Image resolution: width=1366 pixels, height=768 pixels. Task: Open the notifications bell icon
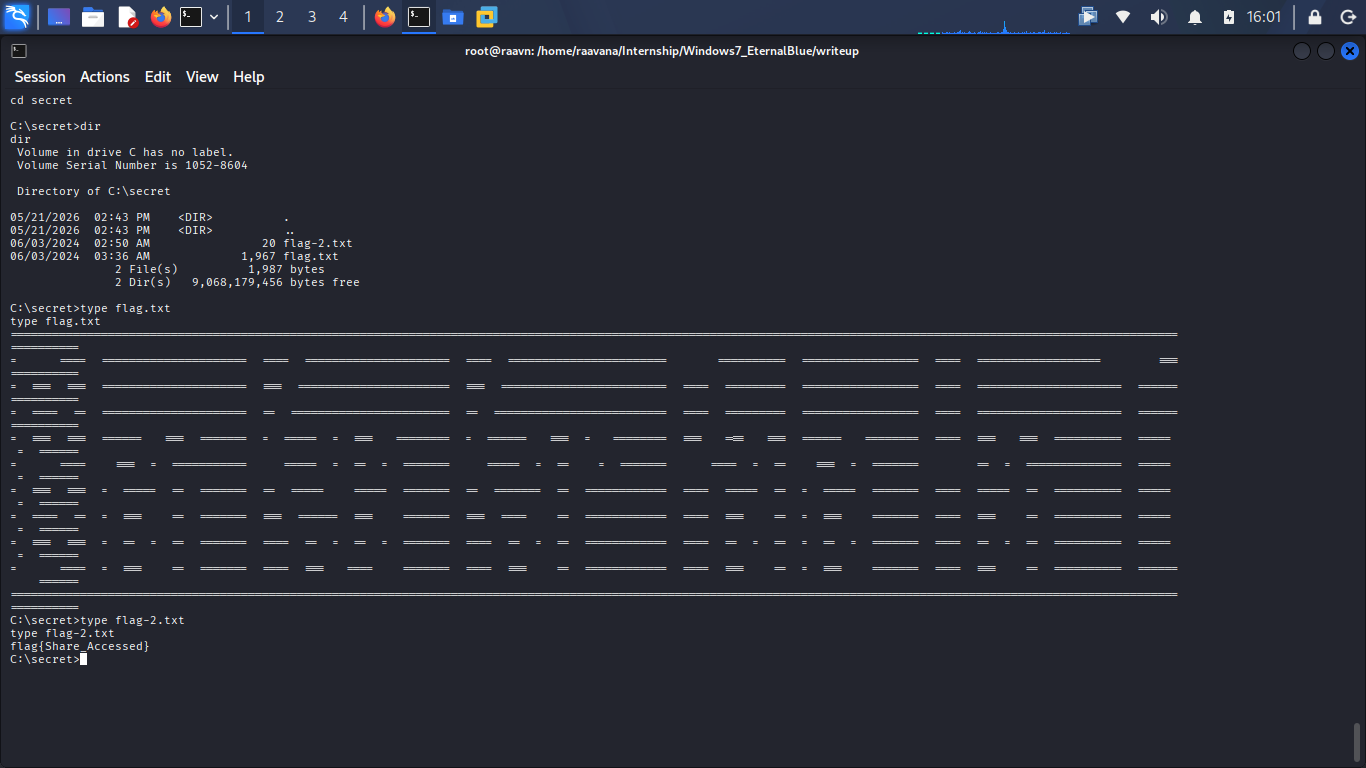tap(1195, 17)
